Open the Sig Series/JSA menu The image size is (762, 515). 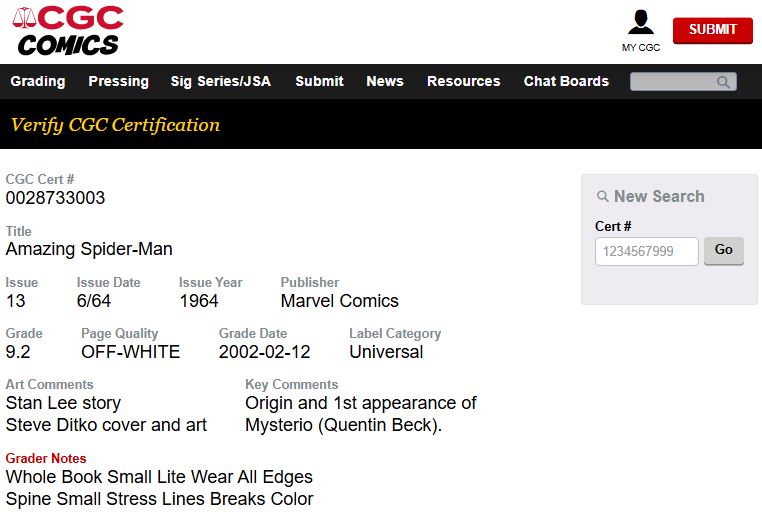coord(221,81)
